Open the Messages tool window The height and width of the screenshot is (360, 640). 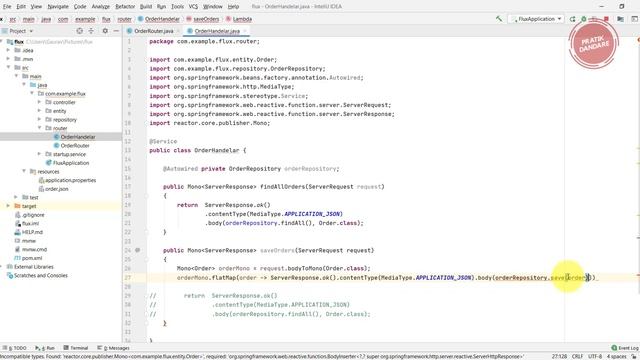click(x=113, y=348)
